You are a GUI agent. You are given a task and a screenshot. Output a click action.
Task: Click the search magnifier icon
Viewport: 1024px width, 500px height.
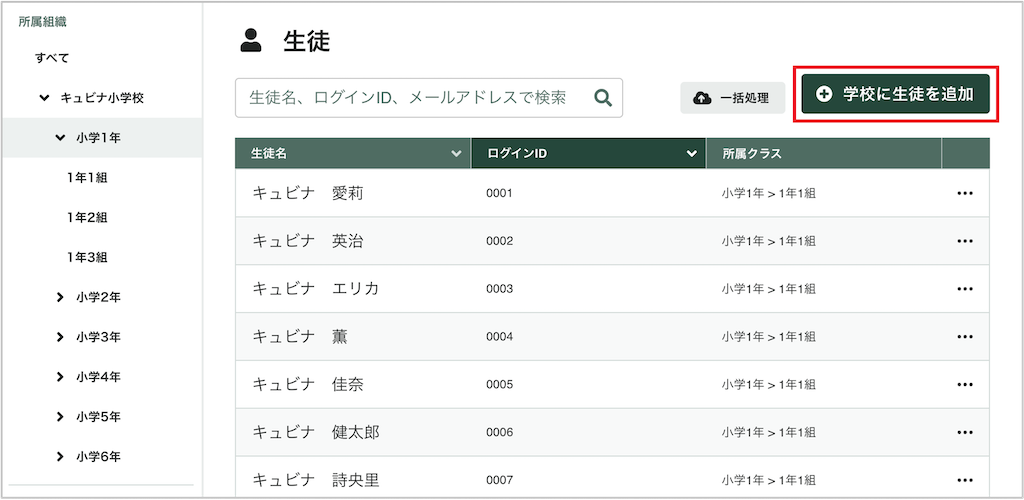pyautogui.click(x=603, y=99)
